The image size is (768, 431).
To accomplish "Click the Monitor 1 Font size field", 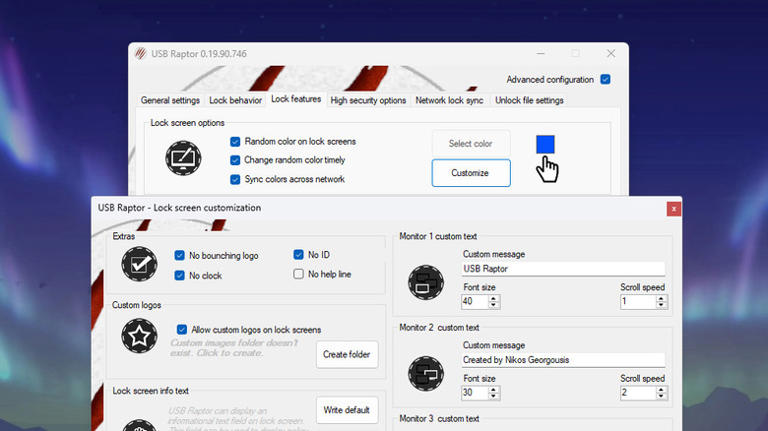I will click(475, 301).
